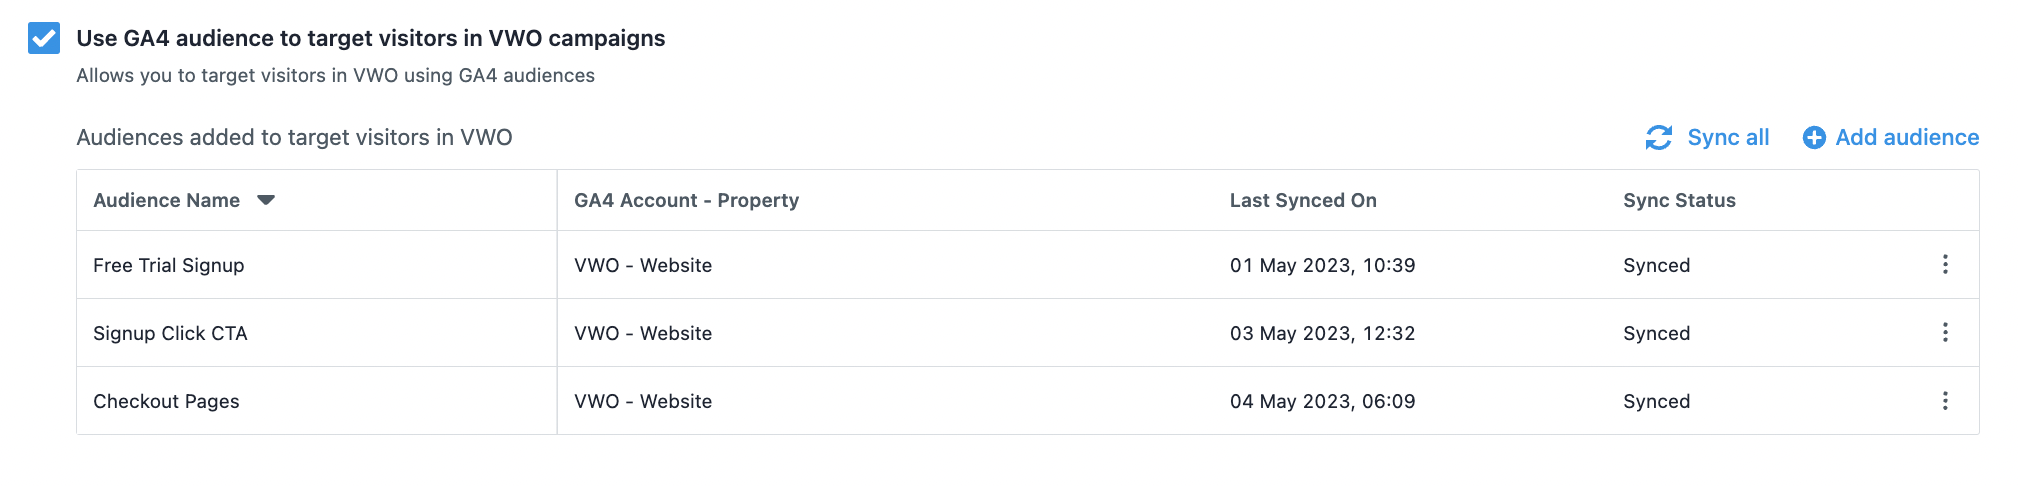Open kebab menu for Signup Click CTA

coord(1945,332)
